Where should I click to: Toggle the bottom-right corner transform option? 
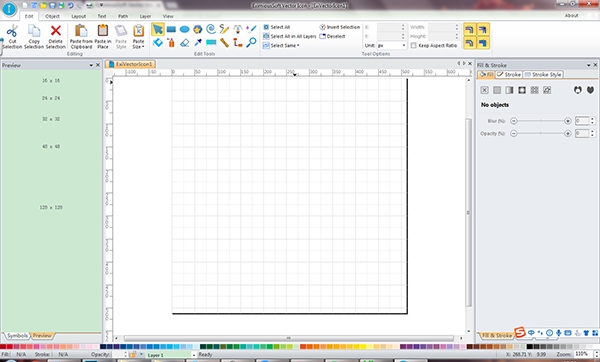point(483,42)
